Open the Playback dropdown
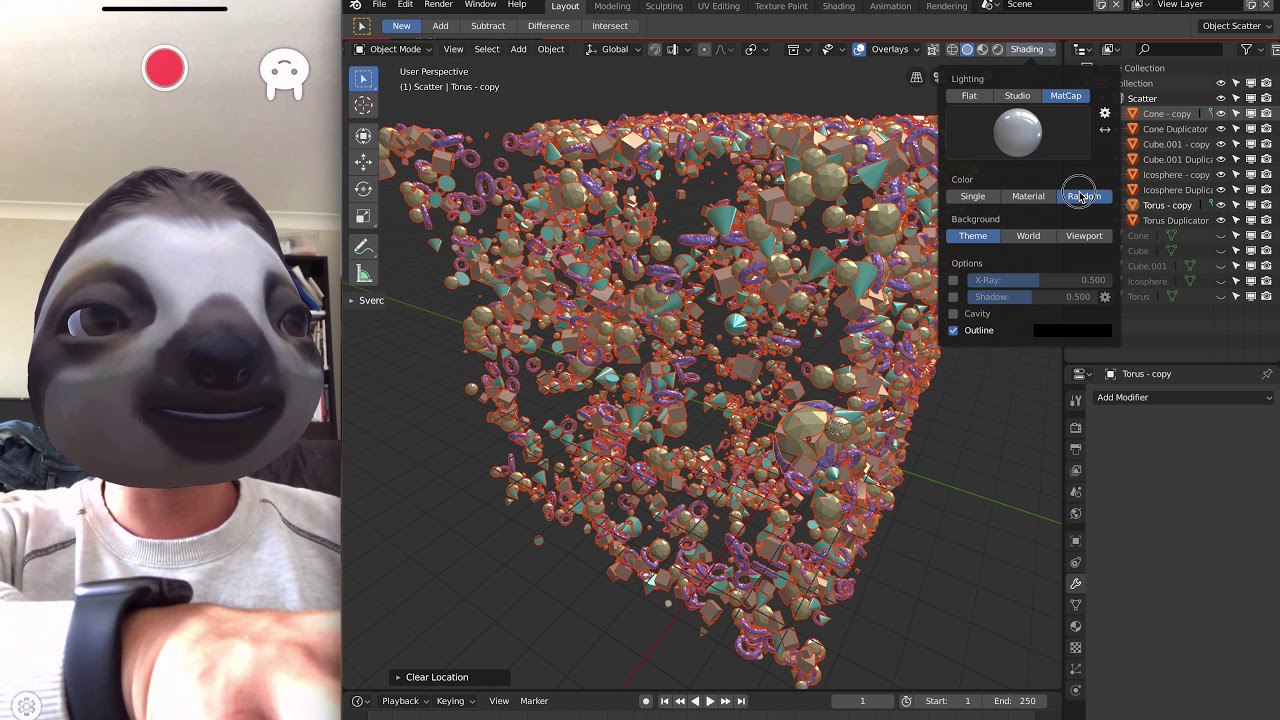The width and height of the screenshot is (1280, 720). (x=405, y=701)
